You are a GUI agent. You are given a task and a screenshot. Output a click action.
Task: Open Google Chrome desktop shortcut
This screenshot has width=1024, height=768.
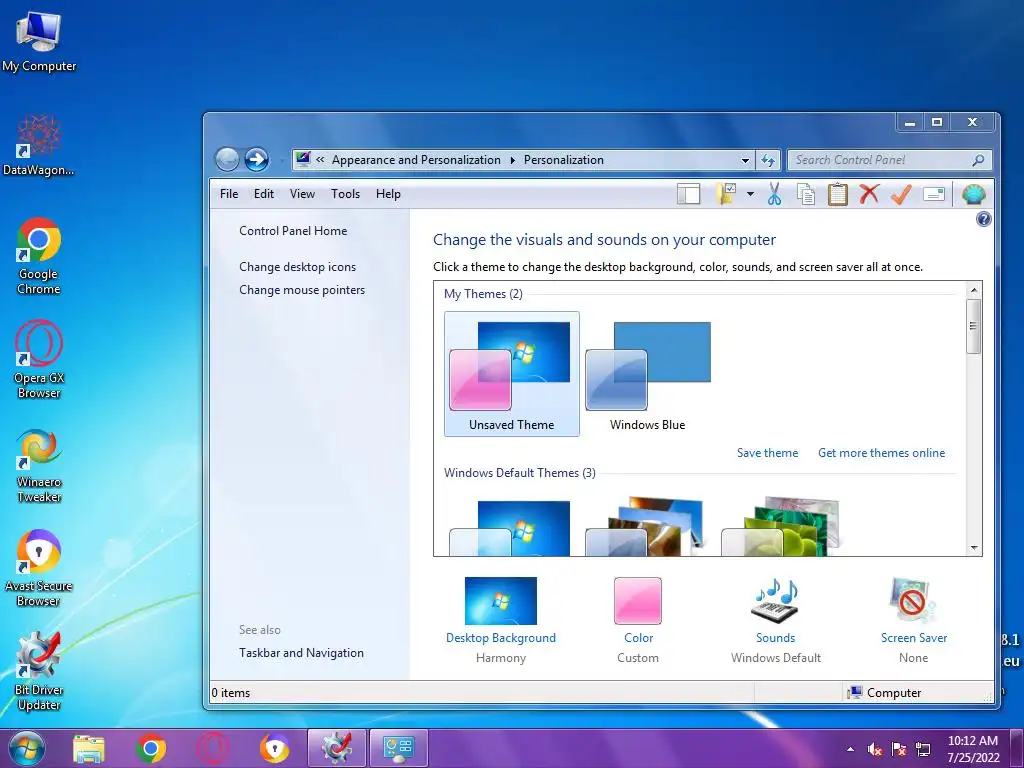[39, 256]
